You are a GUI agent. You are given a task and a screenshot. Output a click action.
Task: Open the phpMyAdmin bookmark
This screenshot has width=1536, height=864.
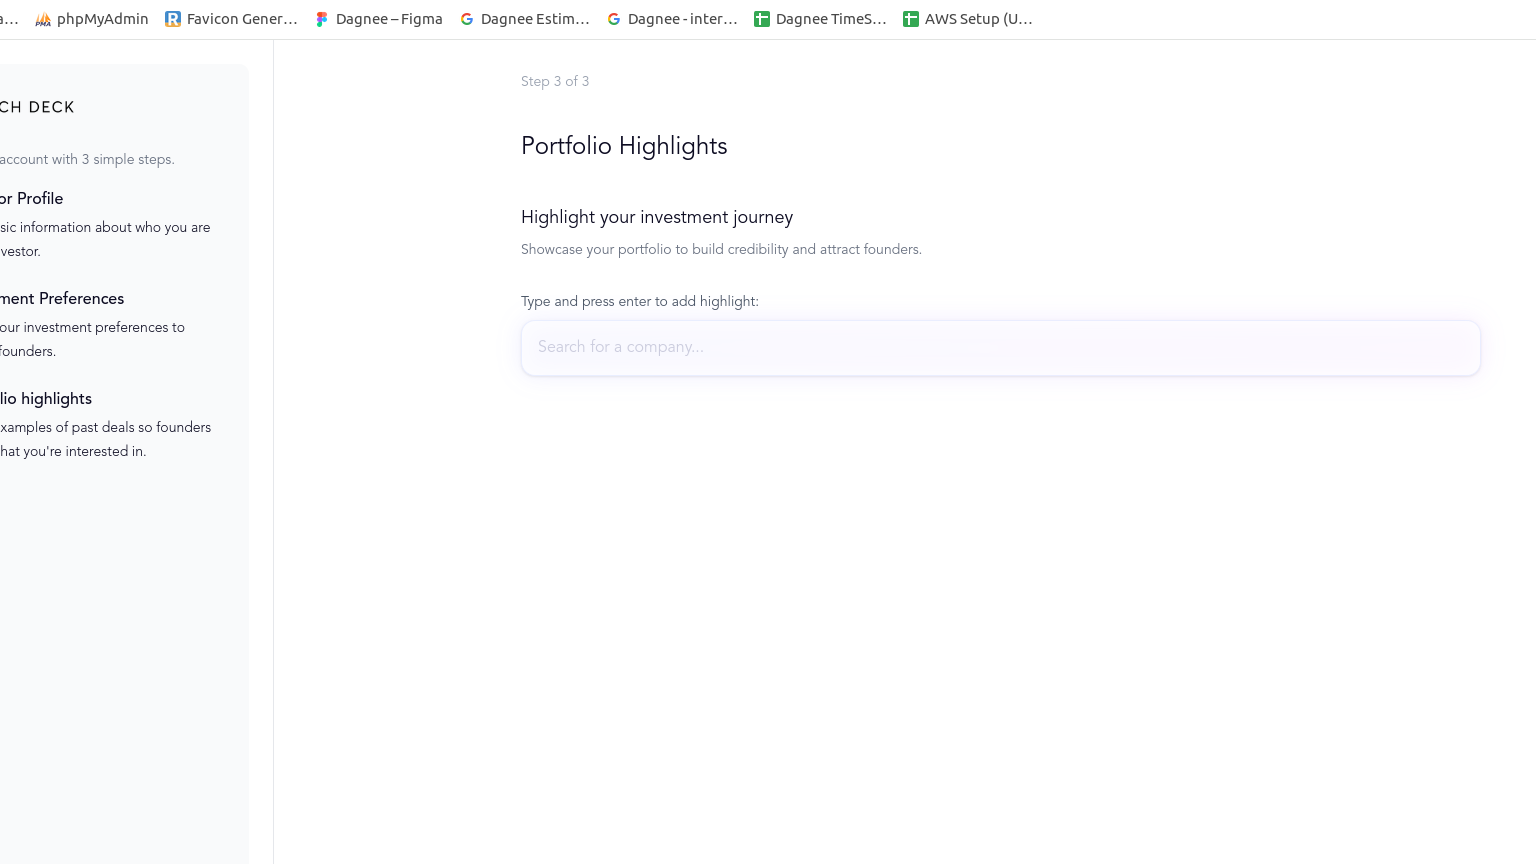click(92, 19)
